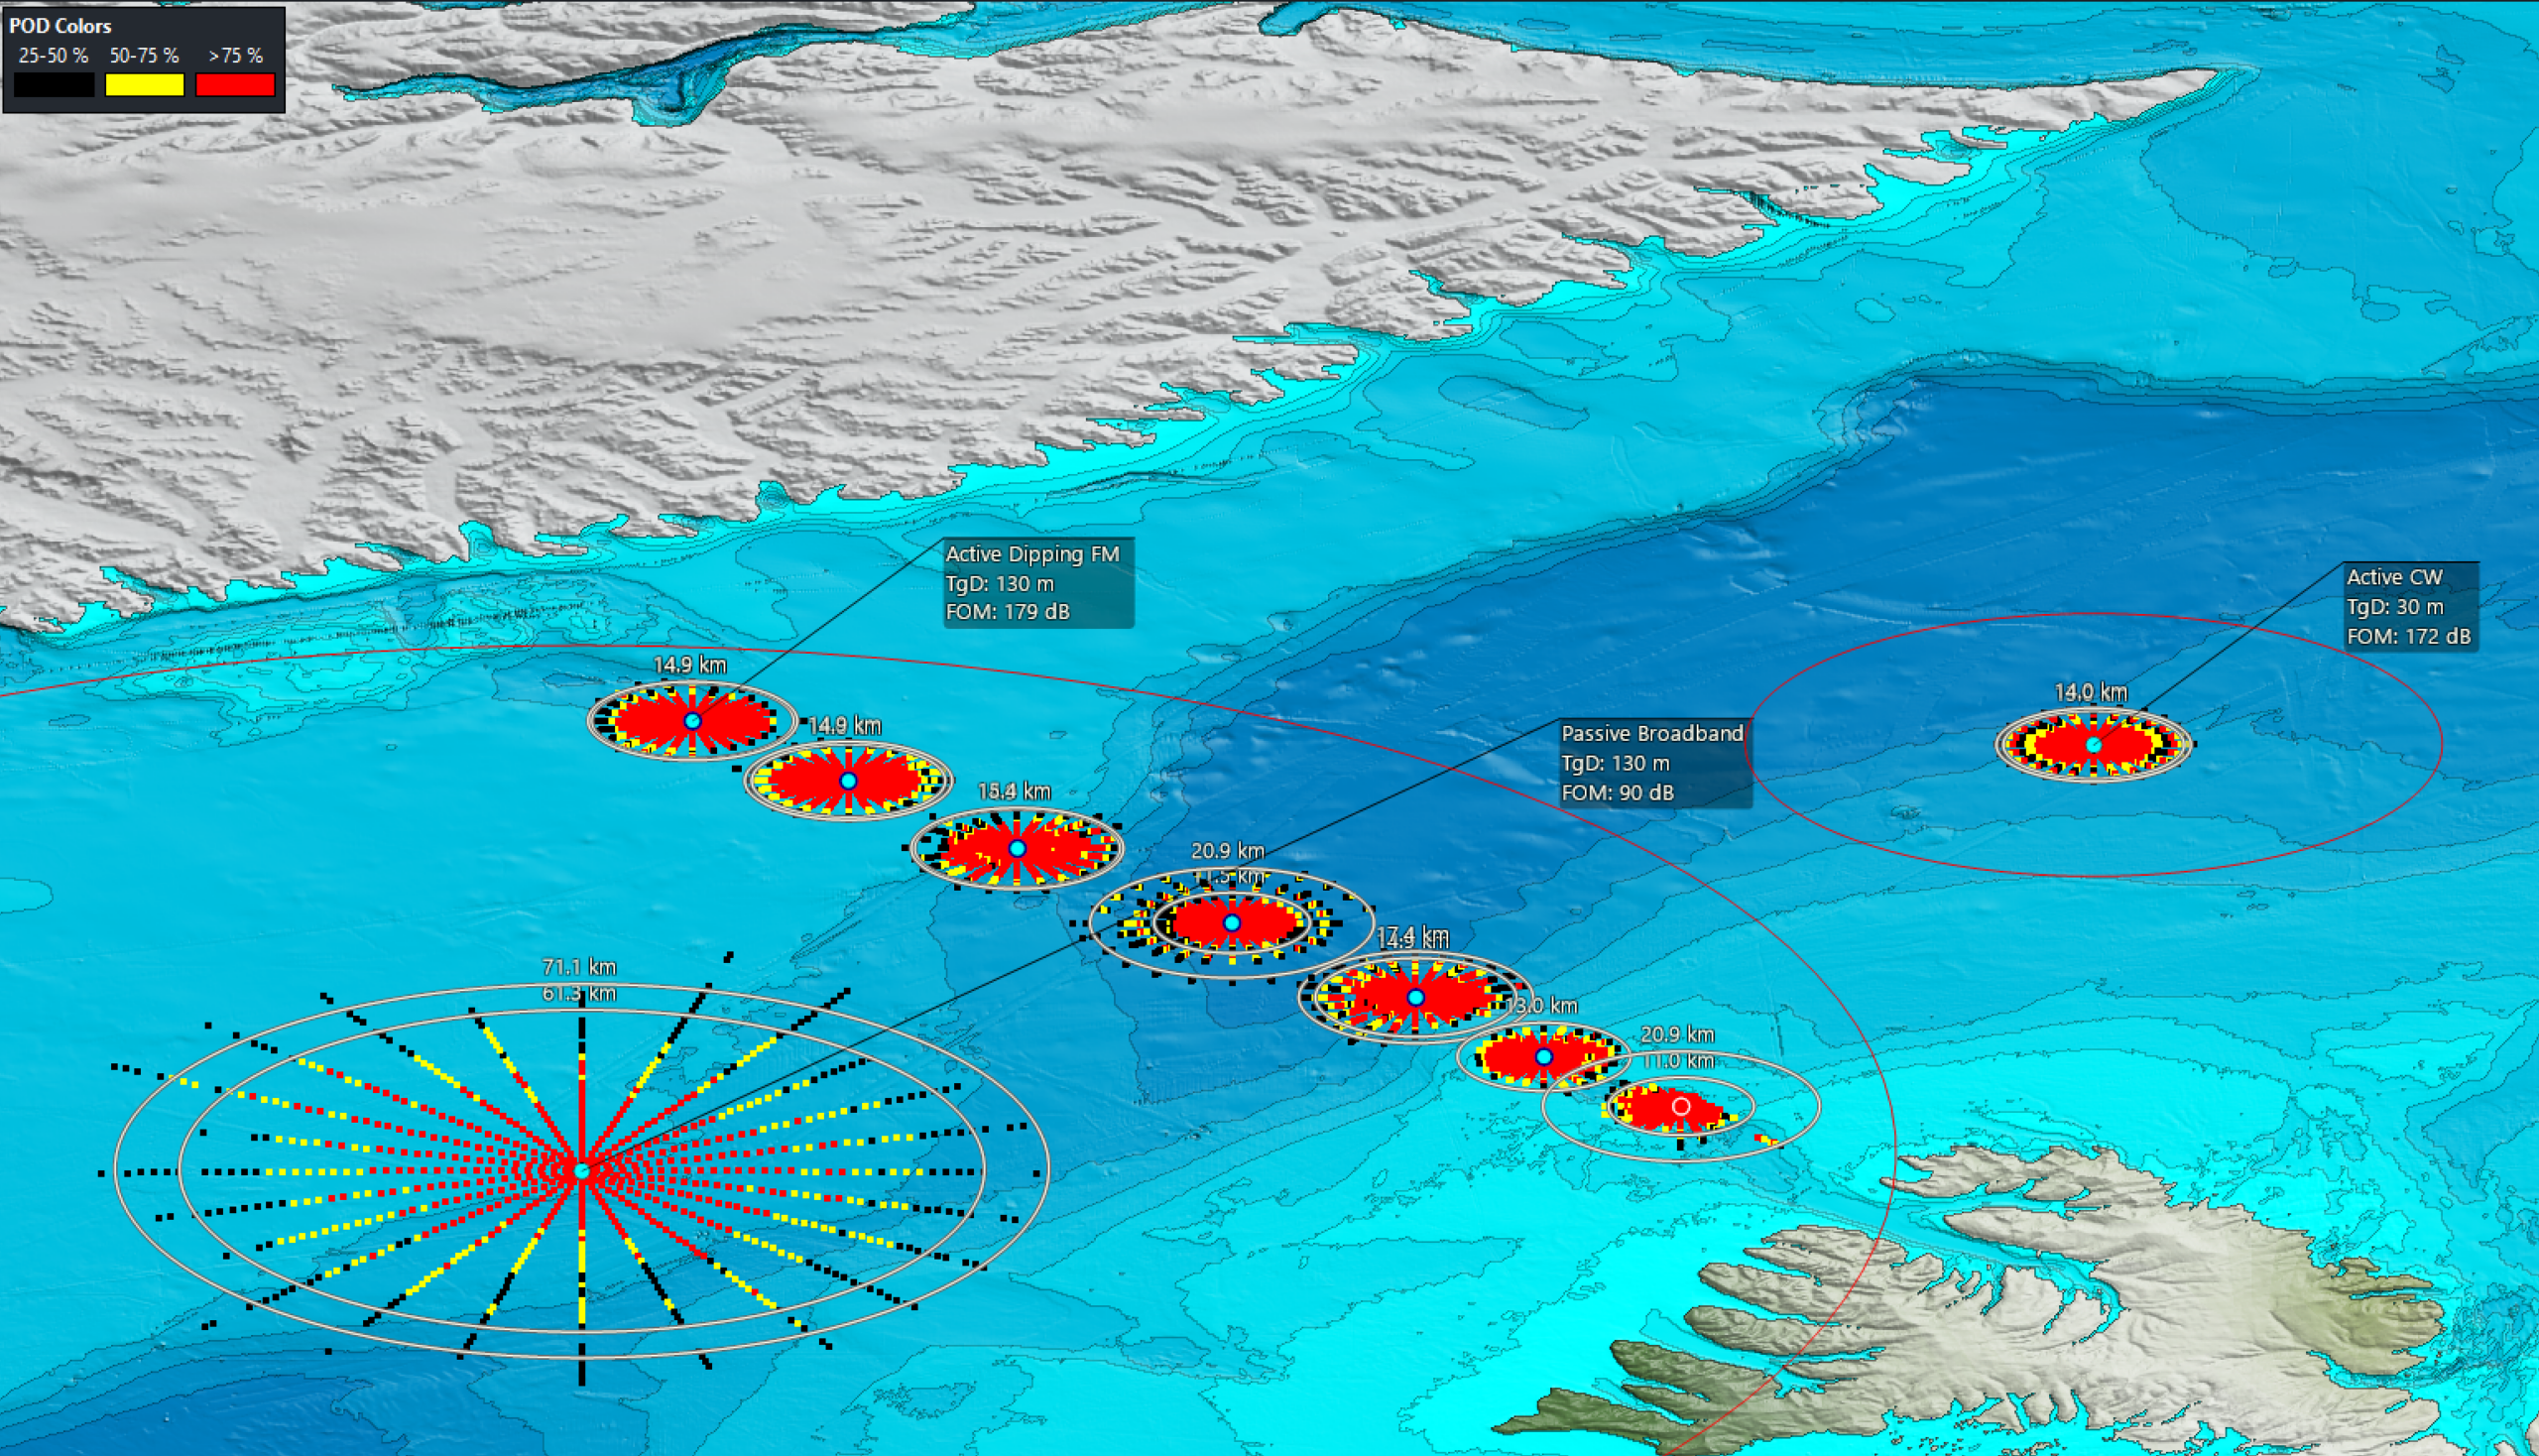Click the 'POD Colors' legend title

click(60, 26)
